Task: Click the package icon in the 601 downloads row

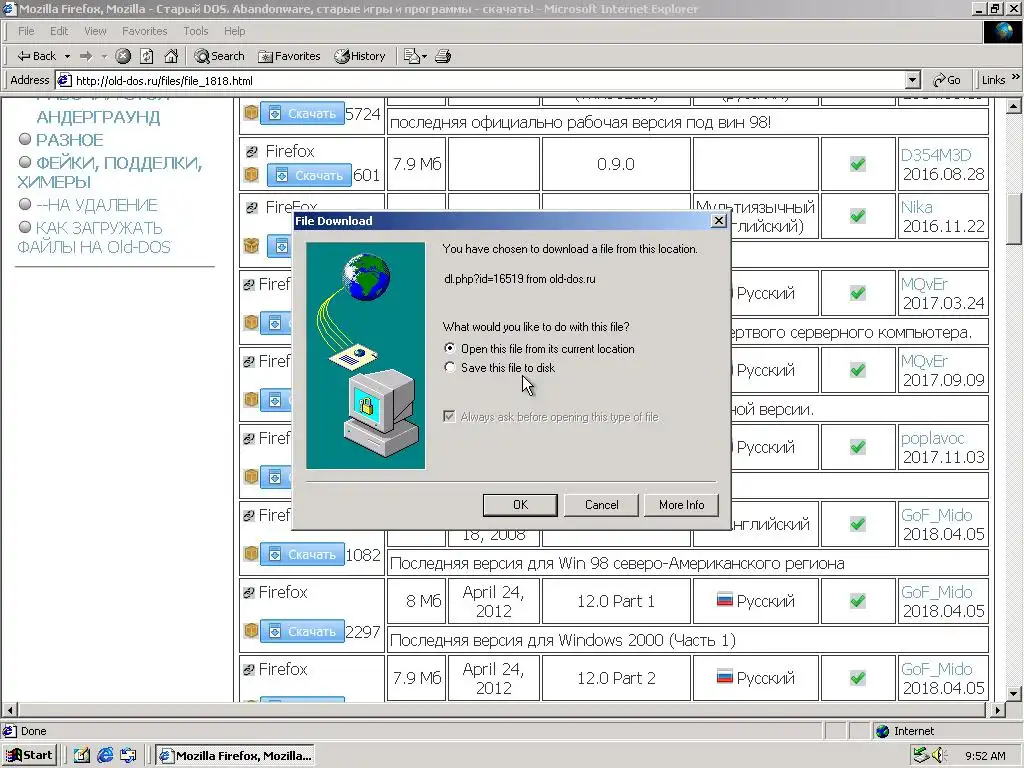Action: pos(251,175)
